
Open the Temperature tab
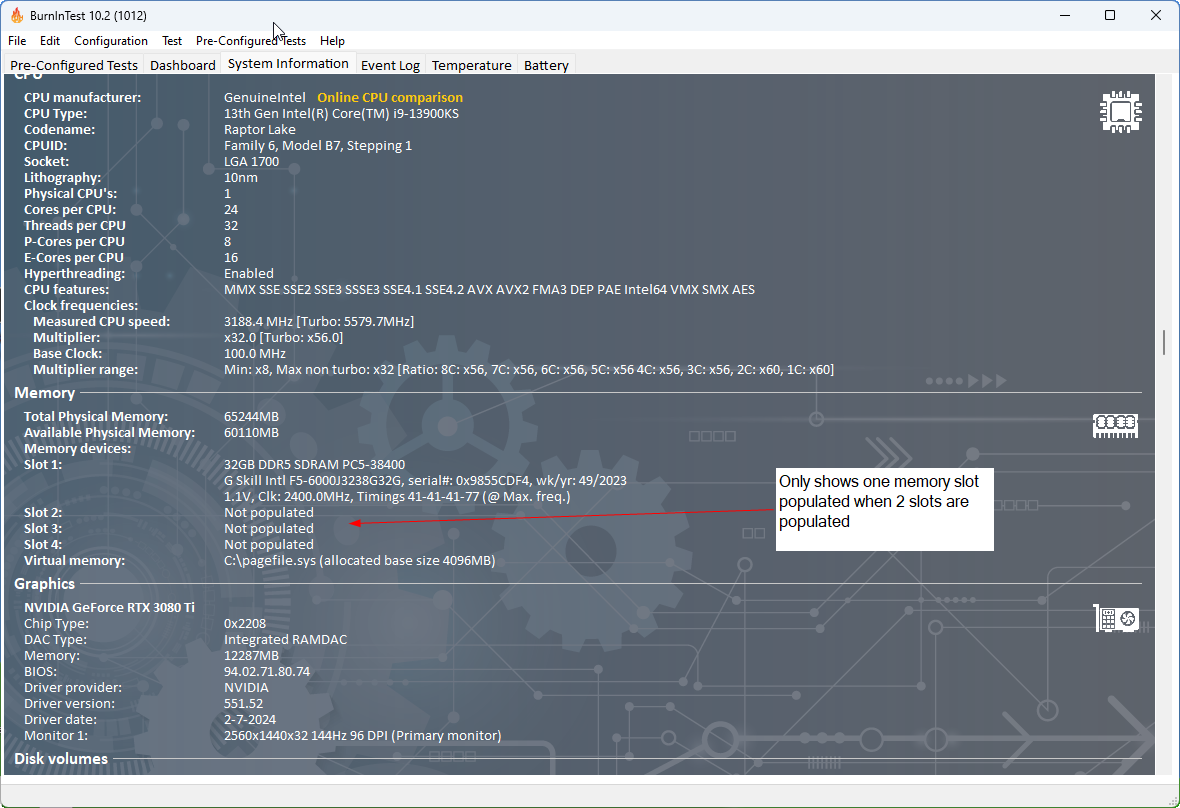(471, 65)
